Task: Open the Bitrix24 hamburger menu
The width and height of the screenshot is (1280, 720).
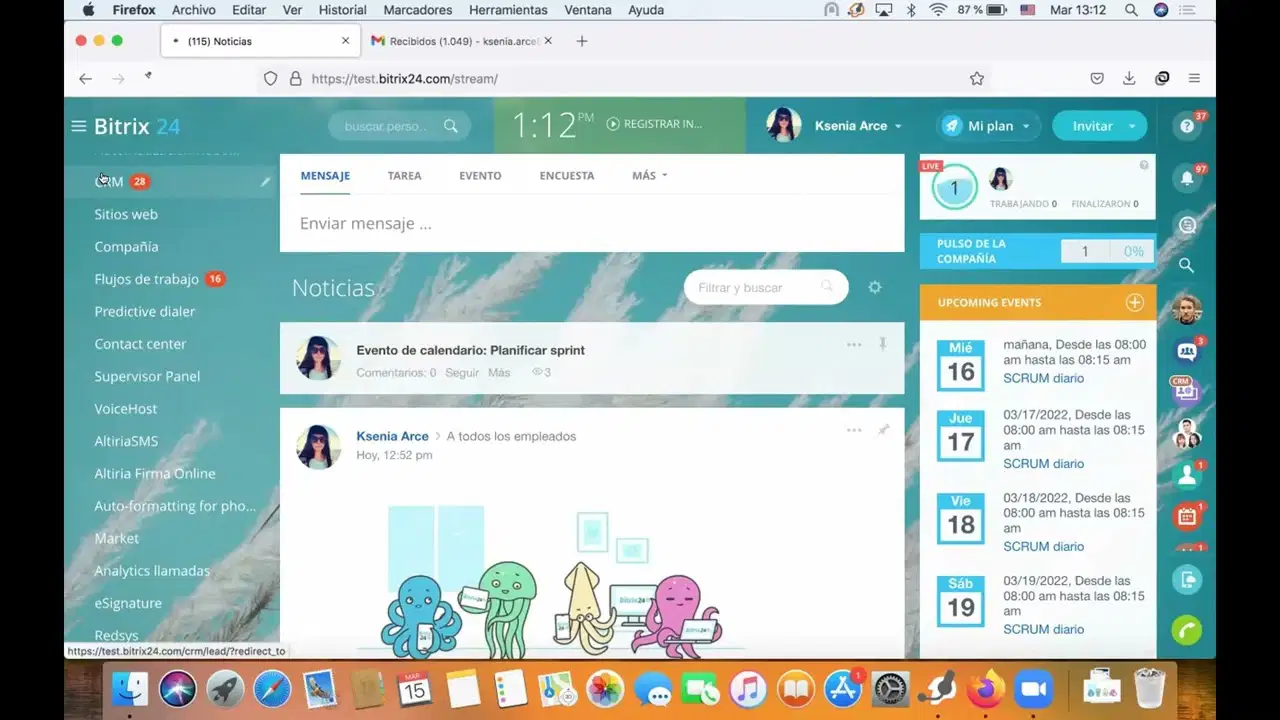Action: click(x=79, y=126)
